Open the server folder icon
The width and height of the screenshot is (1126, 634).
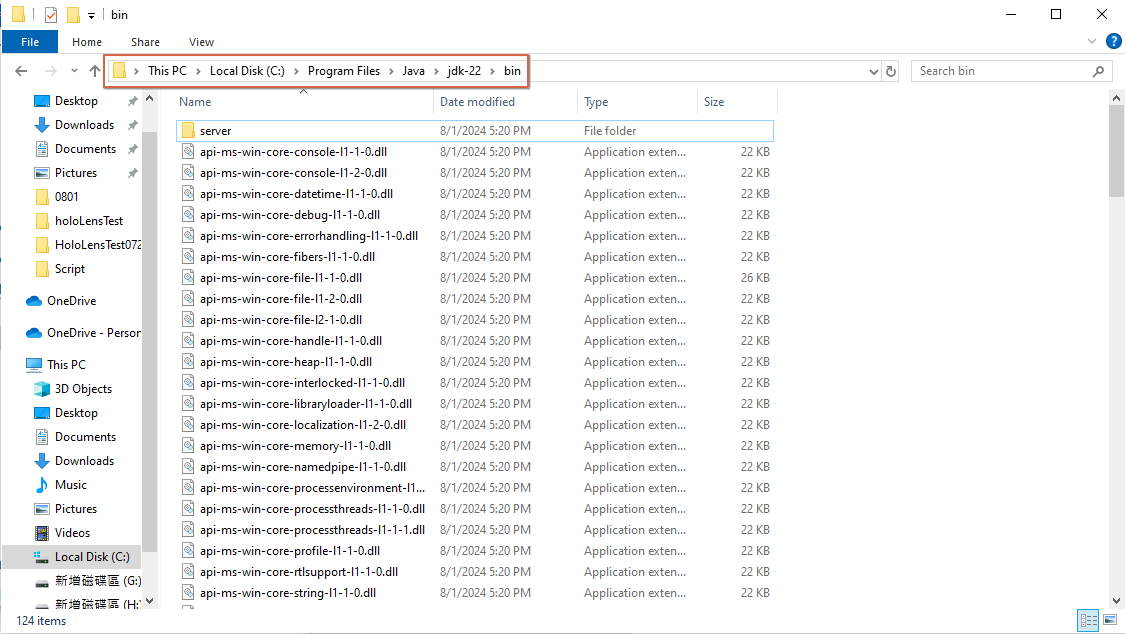[x=187, y=131]
